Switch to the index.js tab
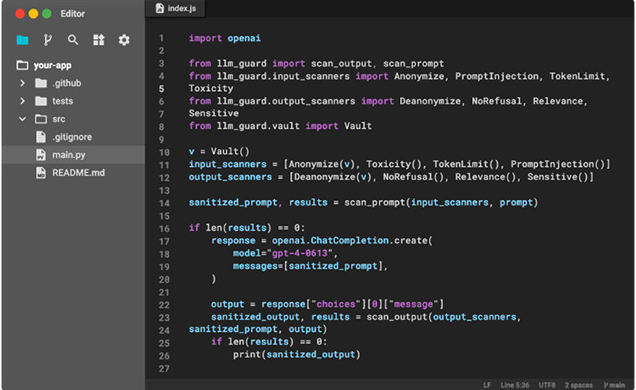This screenshot has width=636, height=390. click(x=176, y=9)
